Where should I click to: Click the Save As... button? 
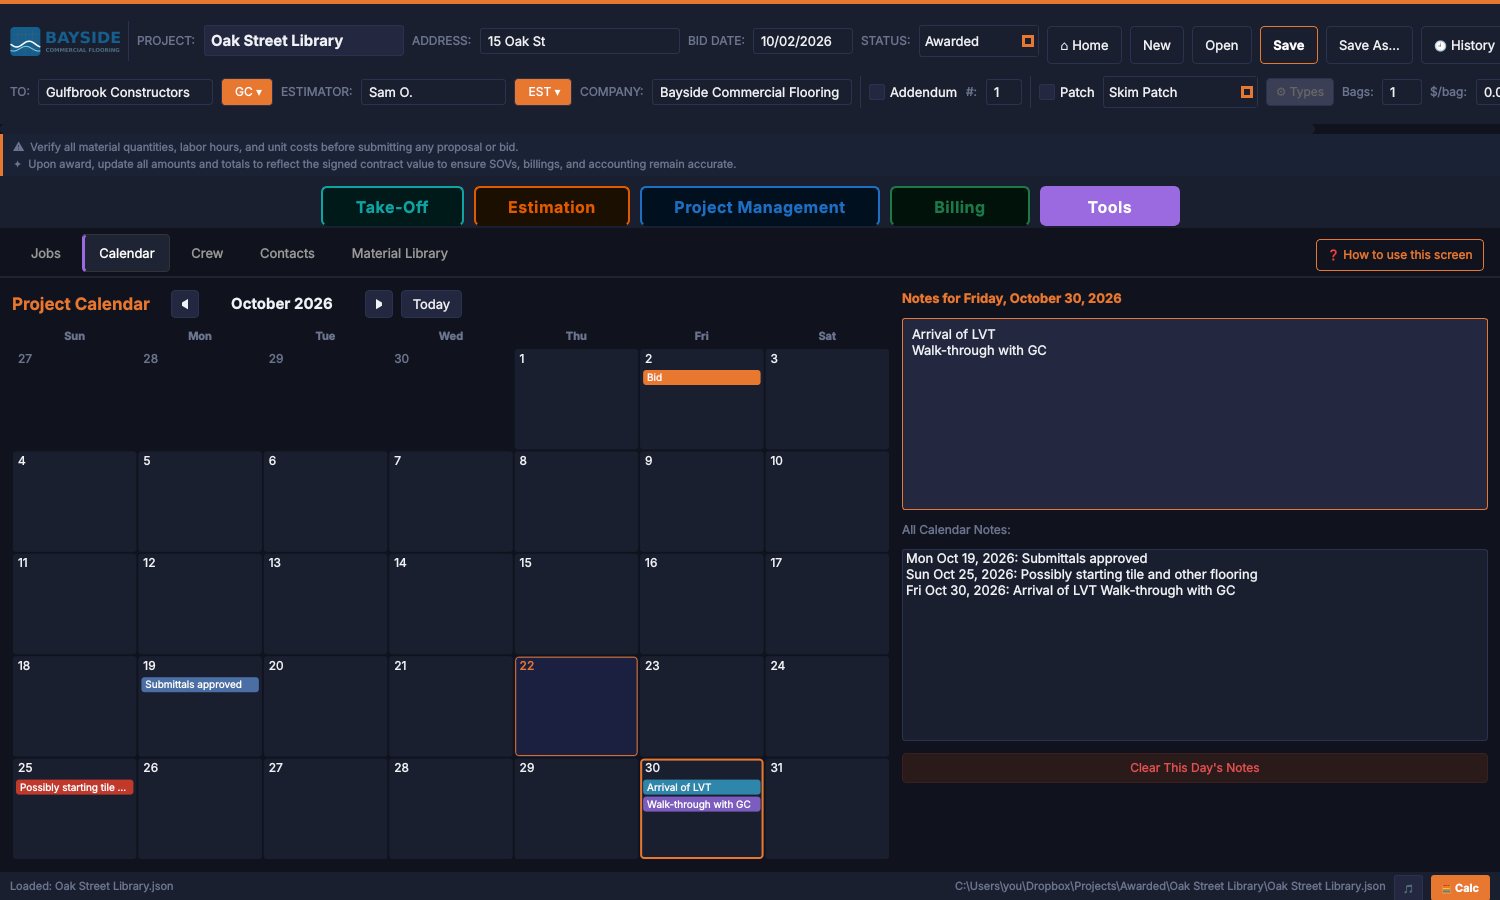point(1369,45)
